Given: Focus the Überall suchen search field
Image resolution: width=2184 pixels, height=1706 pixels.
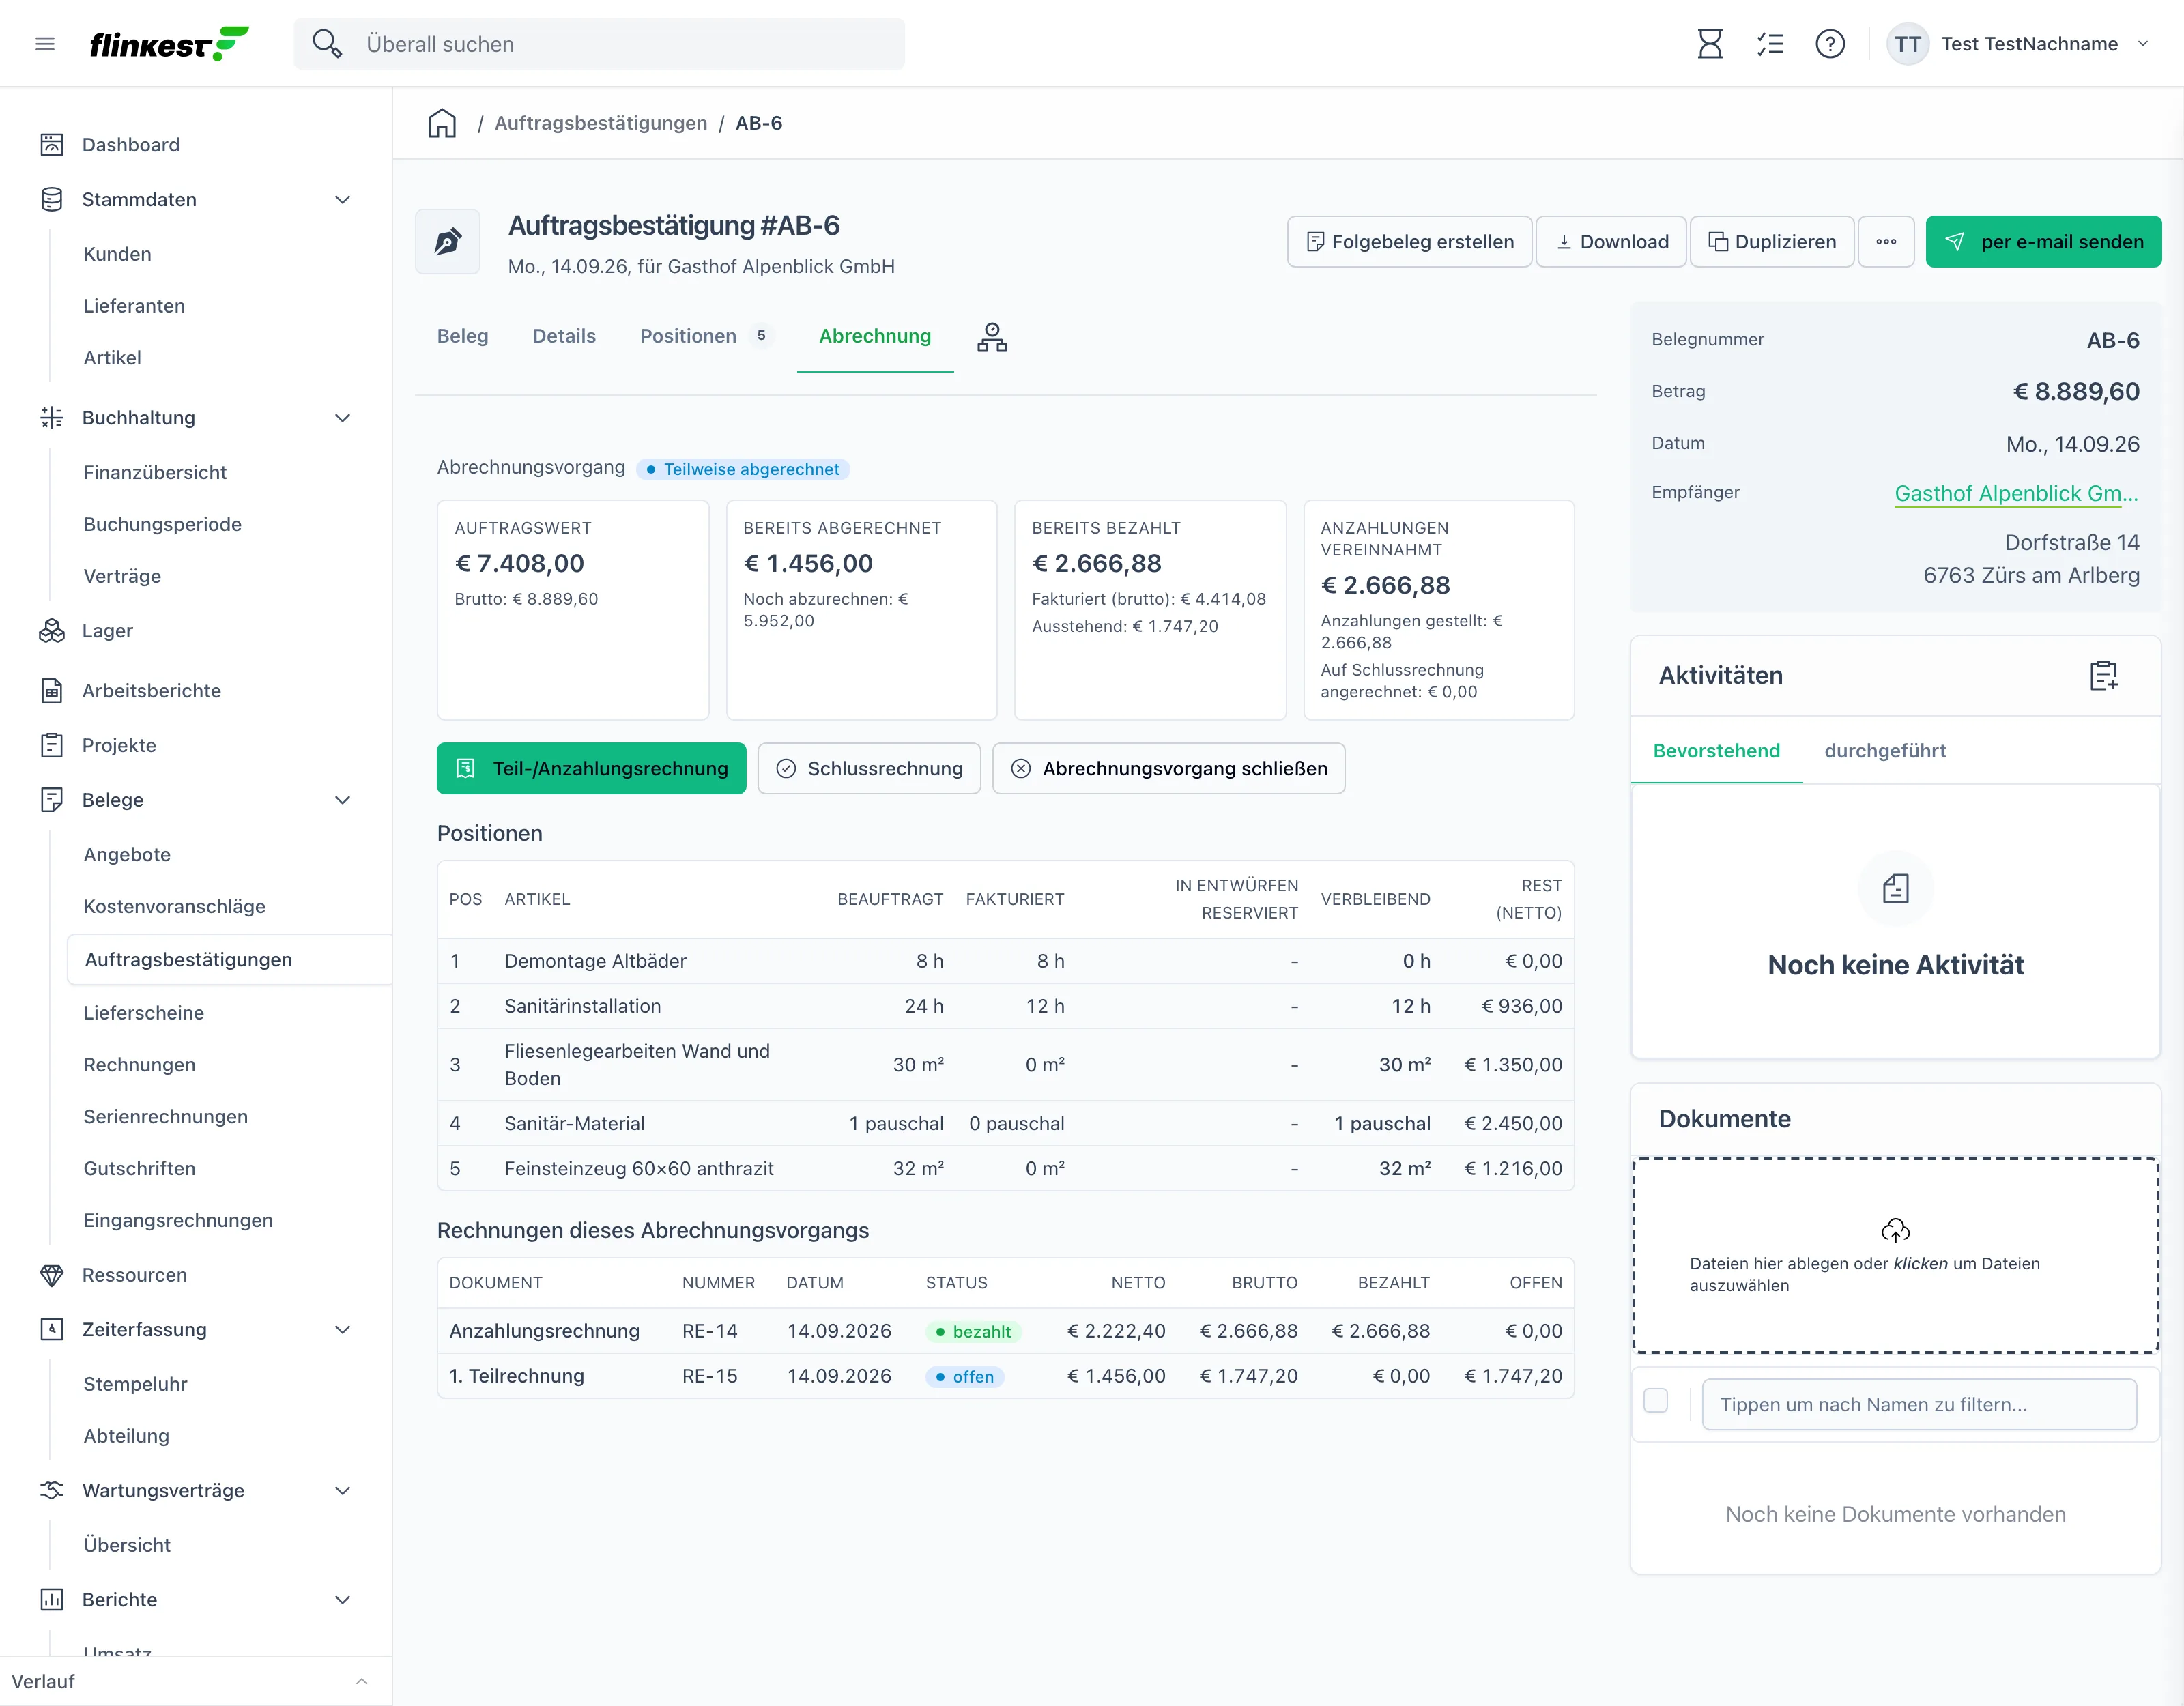Looking at the screenshot, I should pos(600,44).
